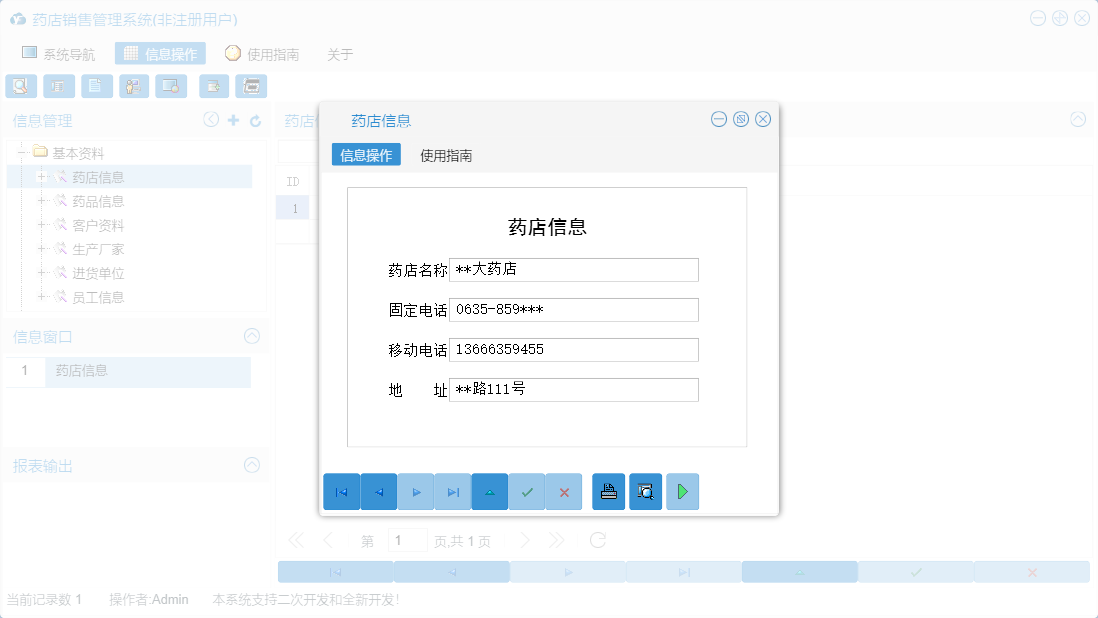Click the green run arrow in the dialog
This screenshot has height=618, width=1098.
[x=682, y=491]
